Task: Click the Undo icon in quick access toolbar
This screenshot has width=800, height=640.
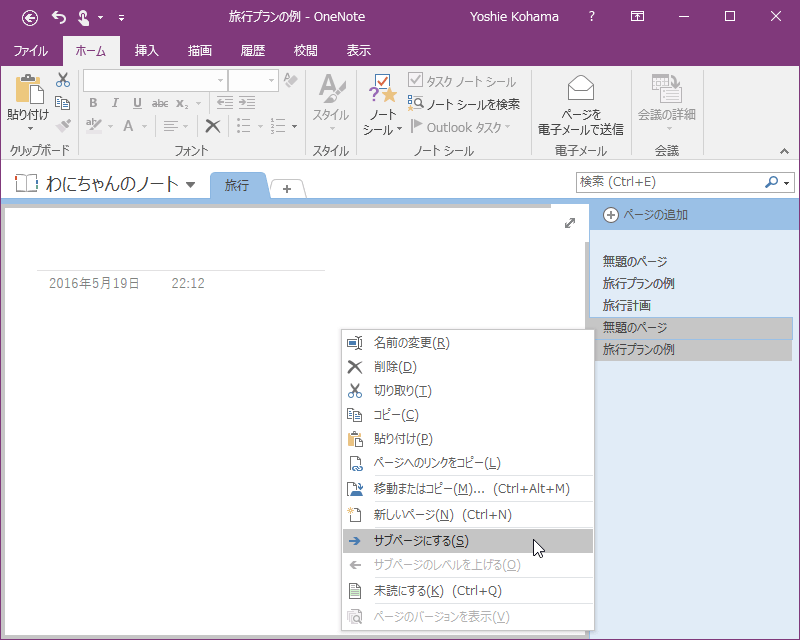Action: coord(59,18)
